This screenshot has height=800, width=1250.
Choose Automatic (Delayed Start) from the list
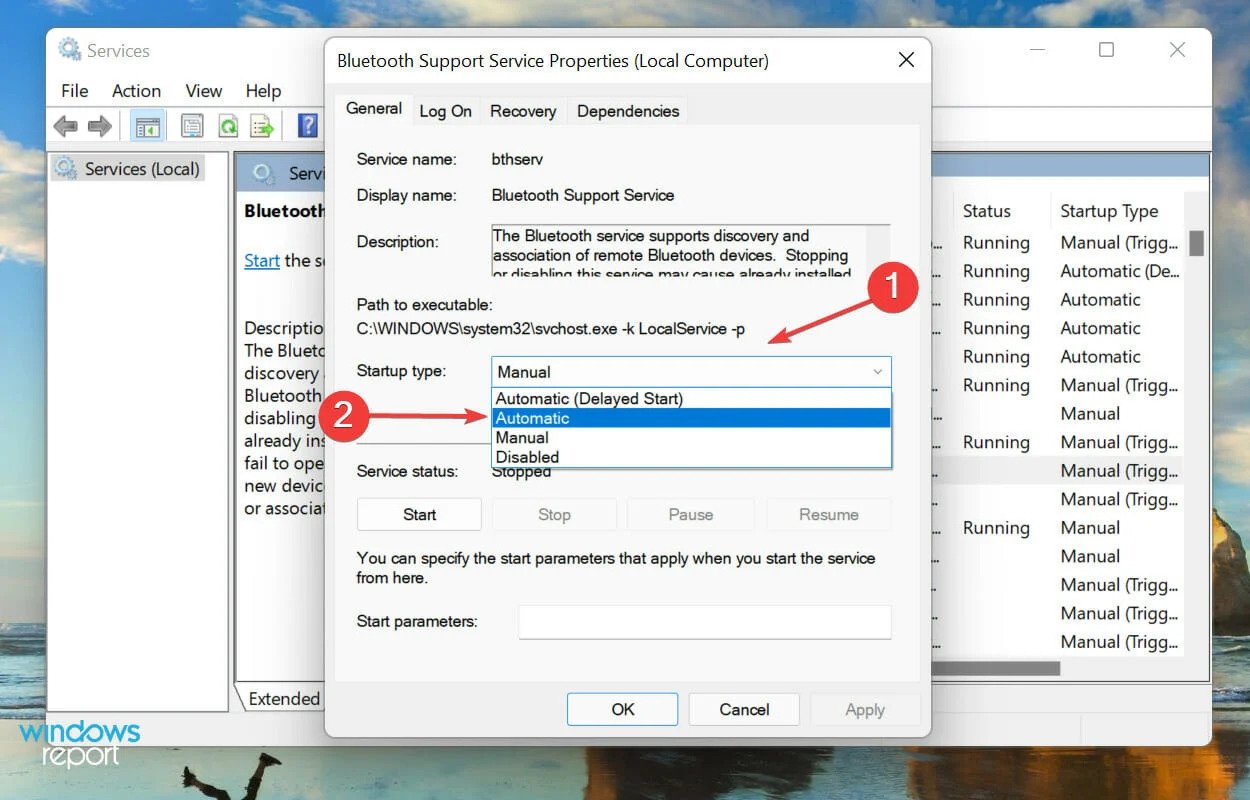point(691,399)
